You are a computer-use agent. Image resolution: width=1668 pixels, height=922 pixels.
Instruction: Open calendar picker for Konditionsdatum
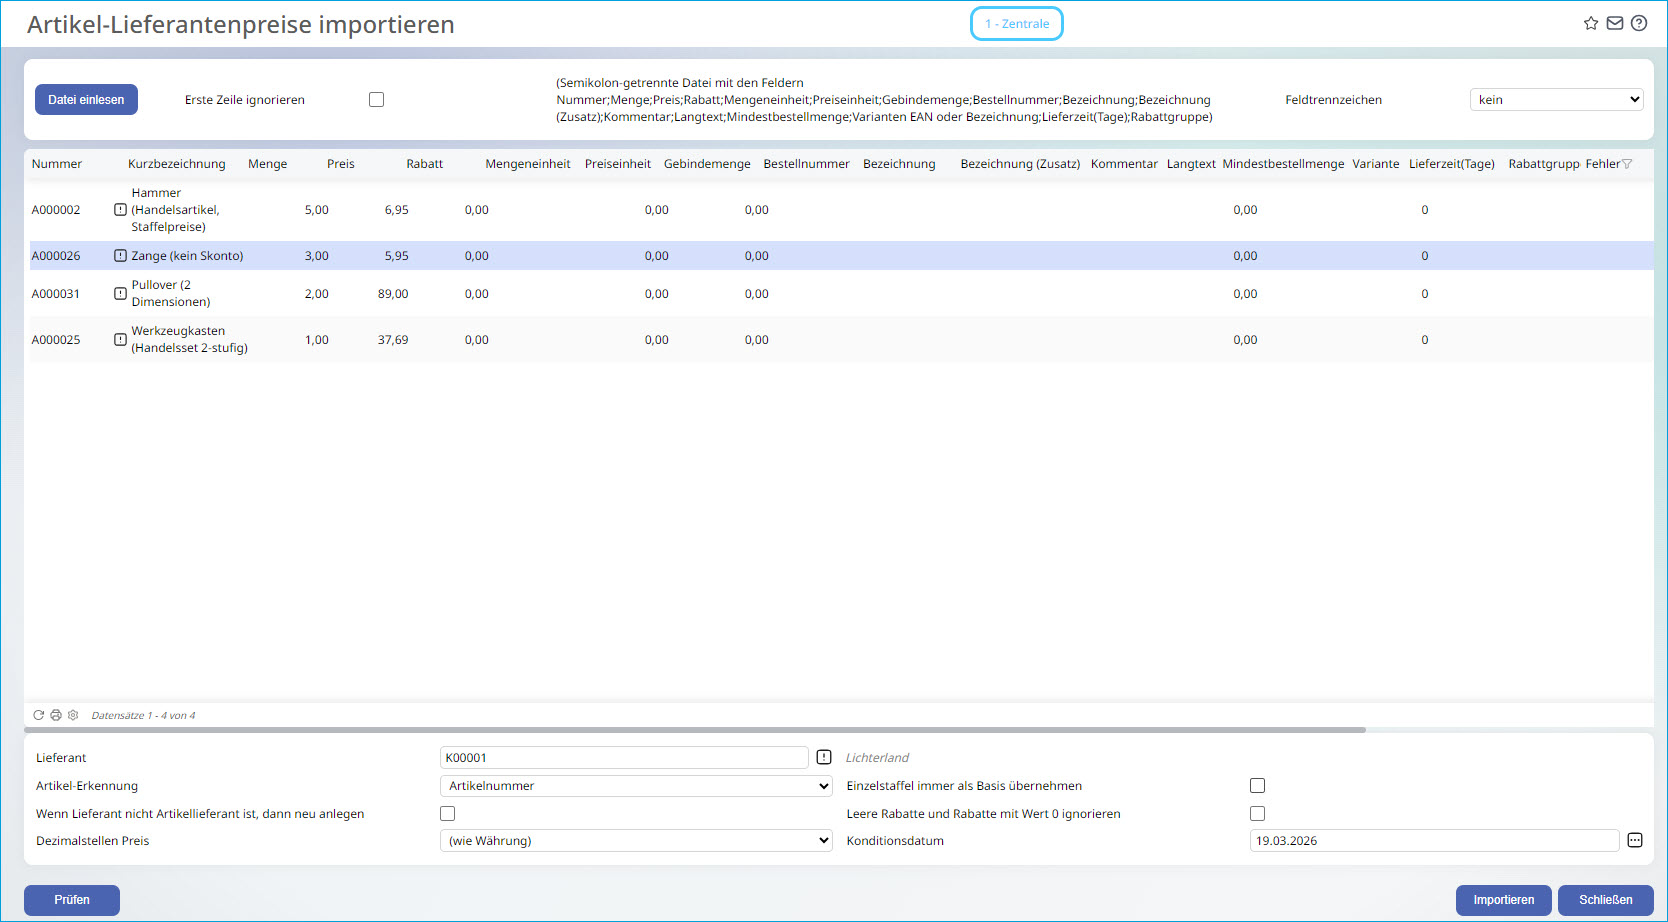coord(1634,840)
